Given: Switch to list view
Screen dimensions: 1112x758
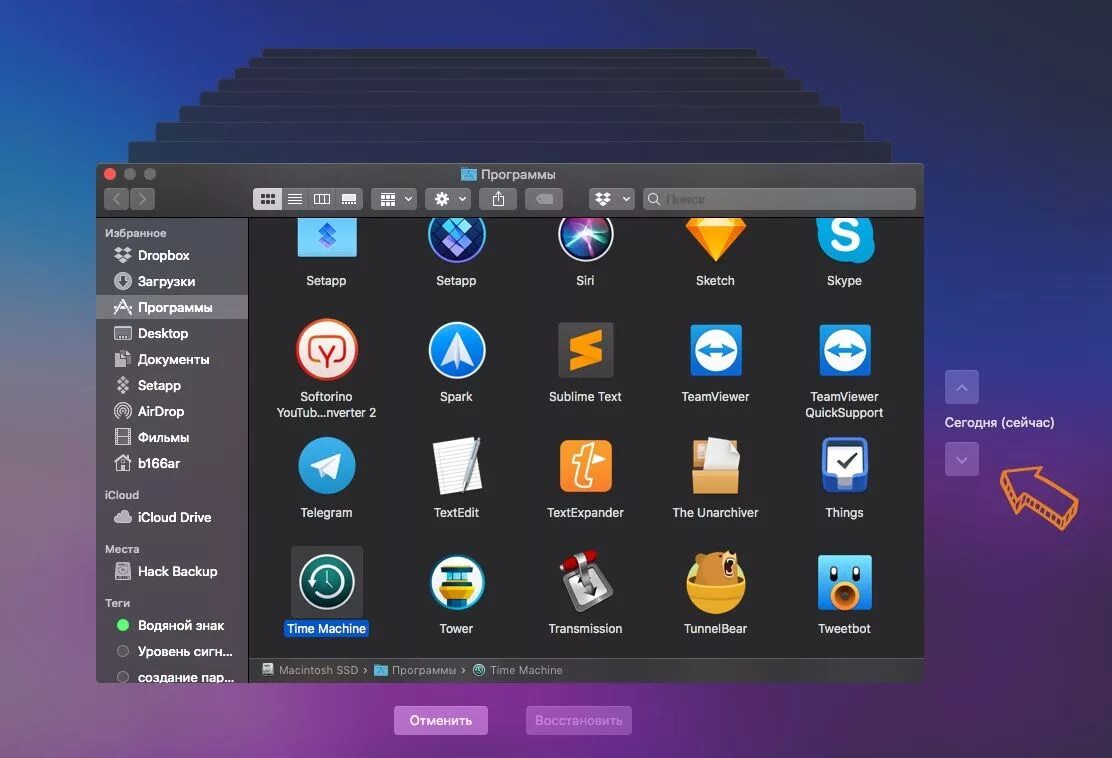Looking at the screenshot, I should point(295,199).
